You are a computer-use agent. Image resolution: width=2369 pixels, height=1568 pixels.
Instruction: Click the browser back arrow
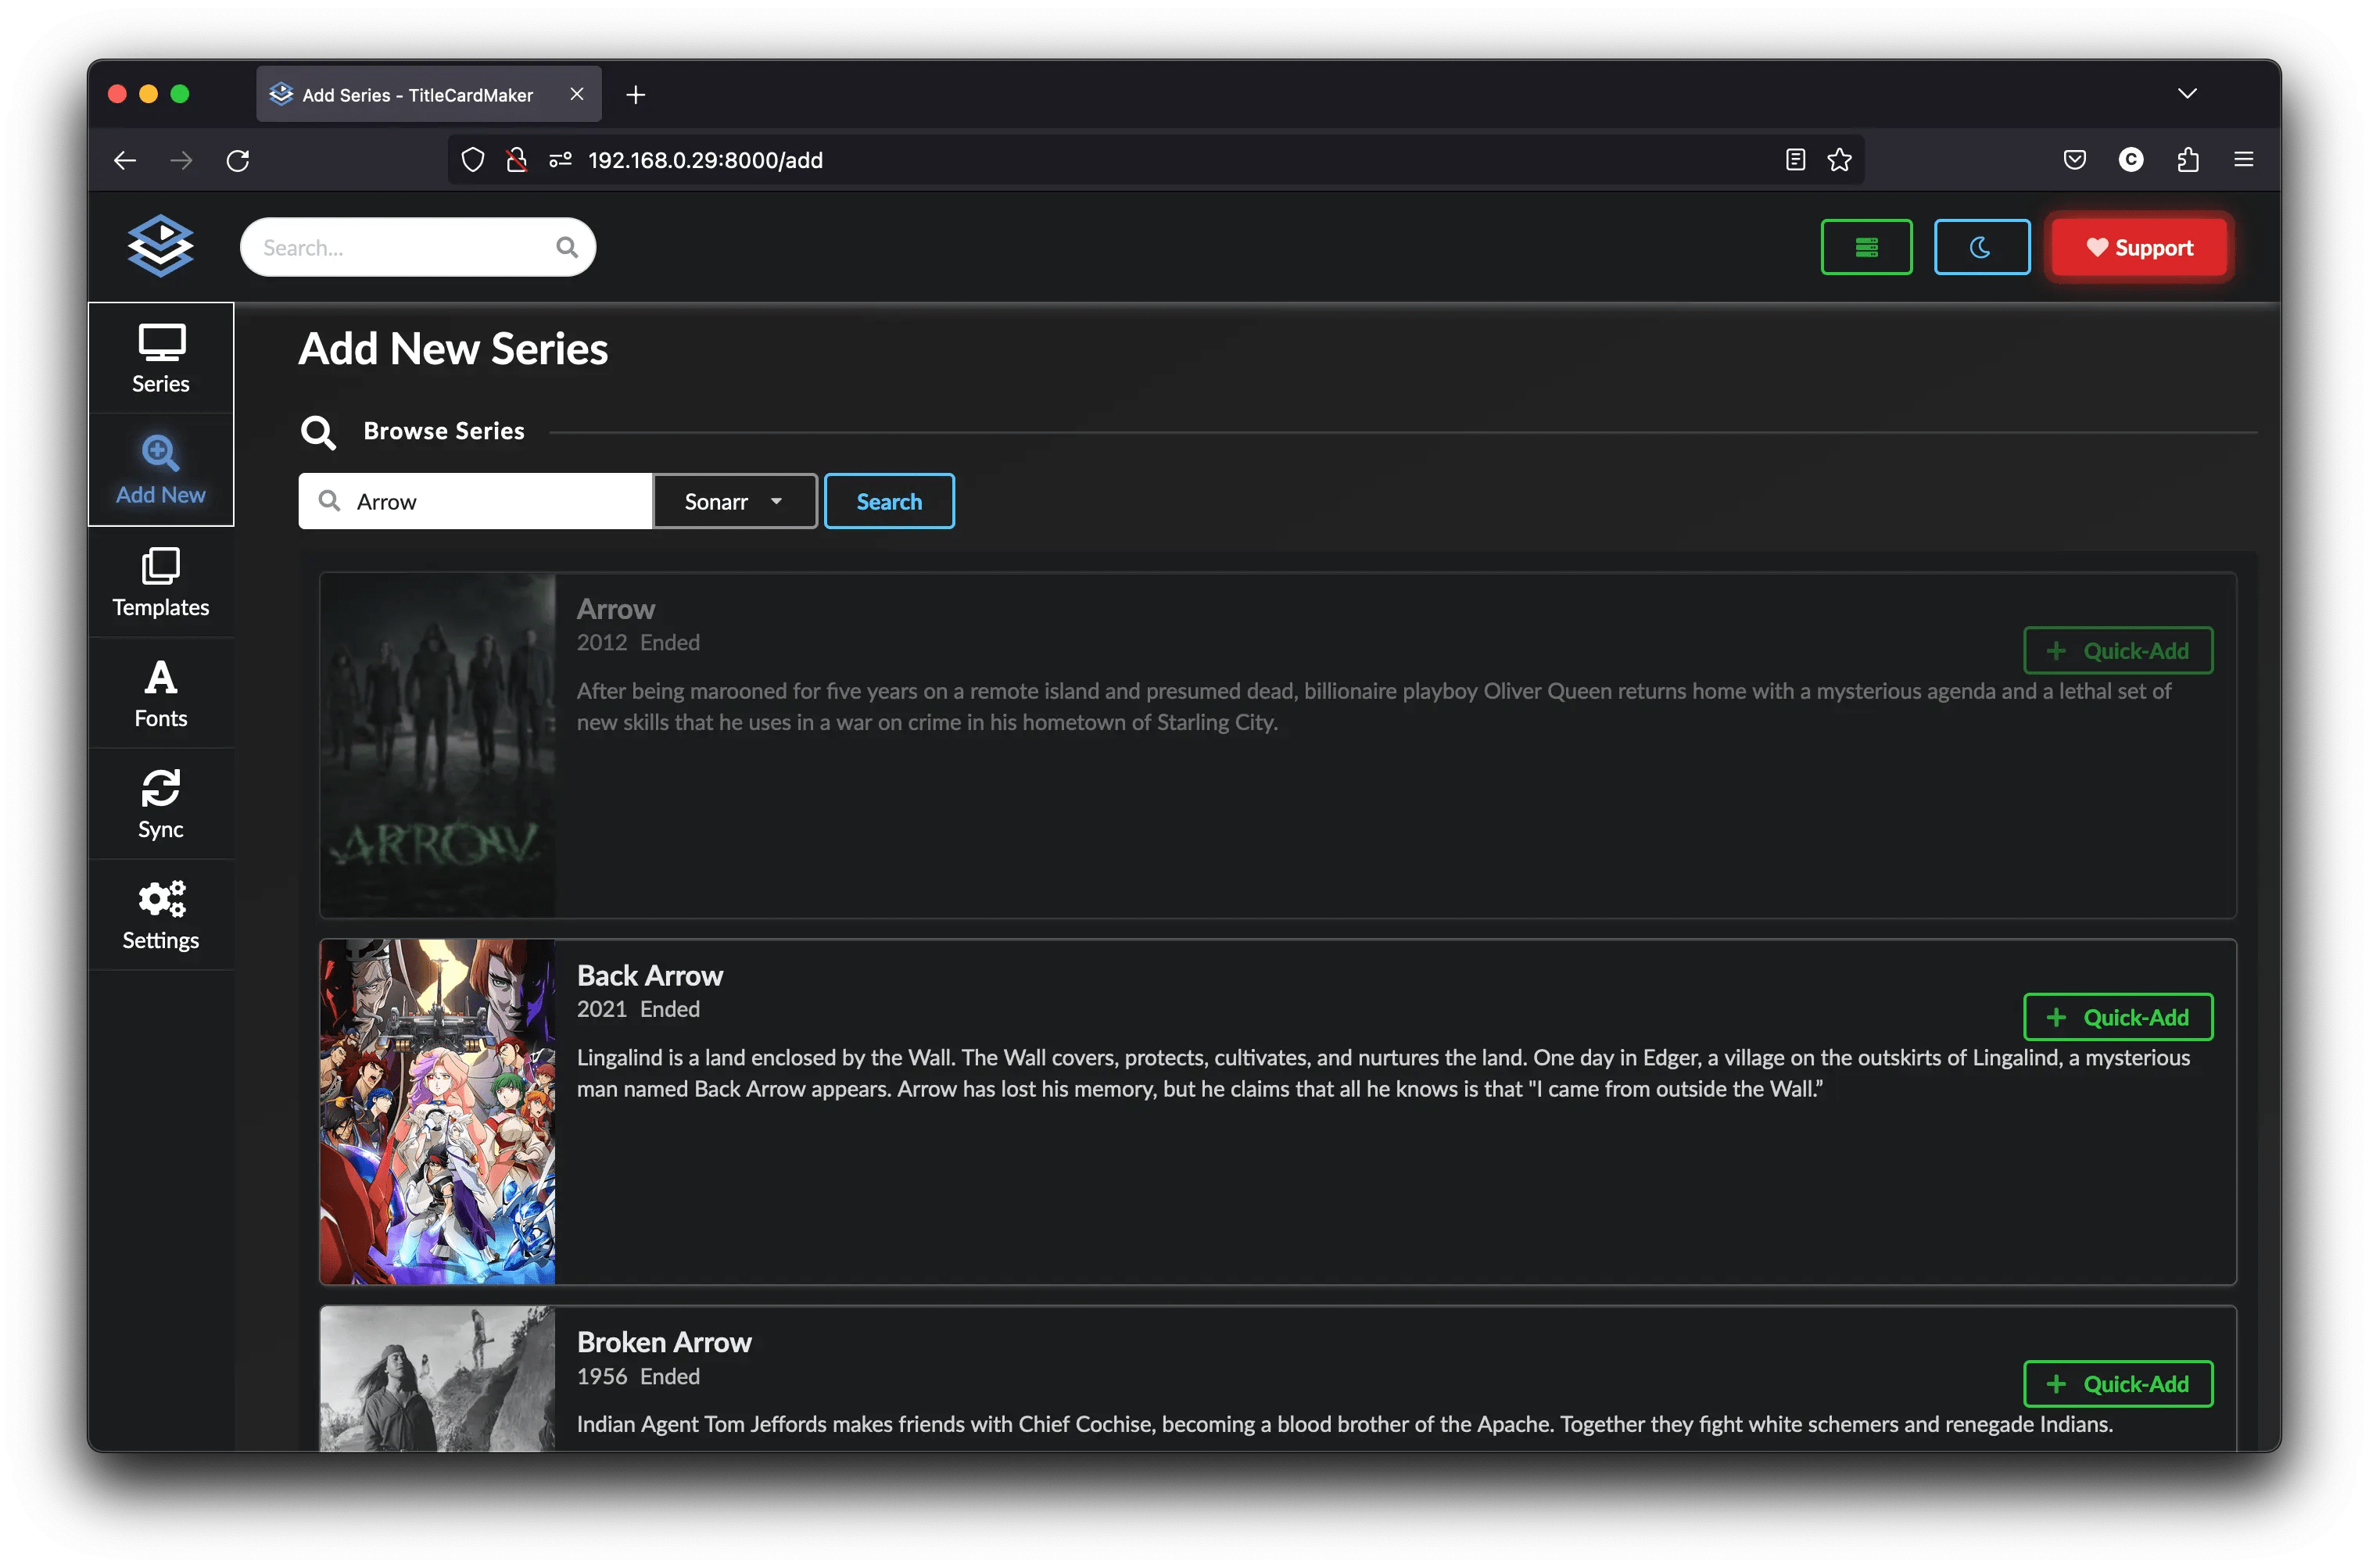click(x=125, y=160)
